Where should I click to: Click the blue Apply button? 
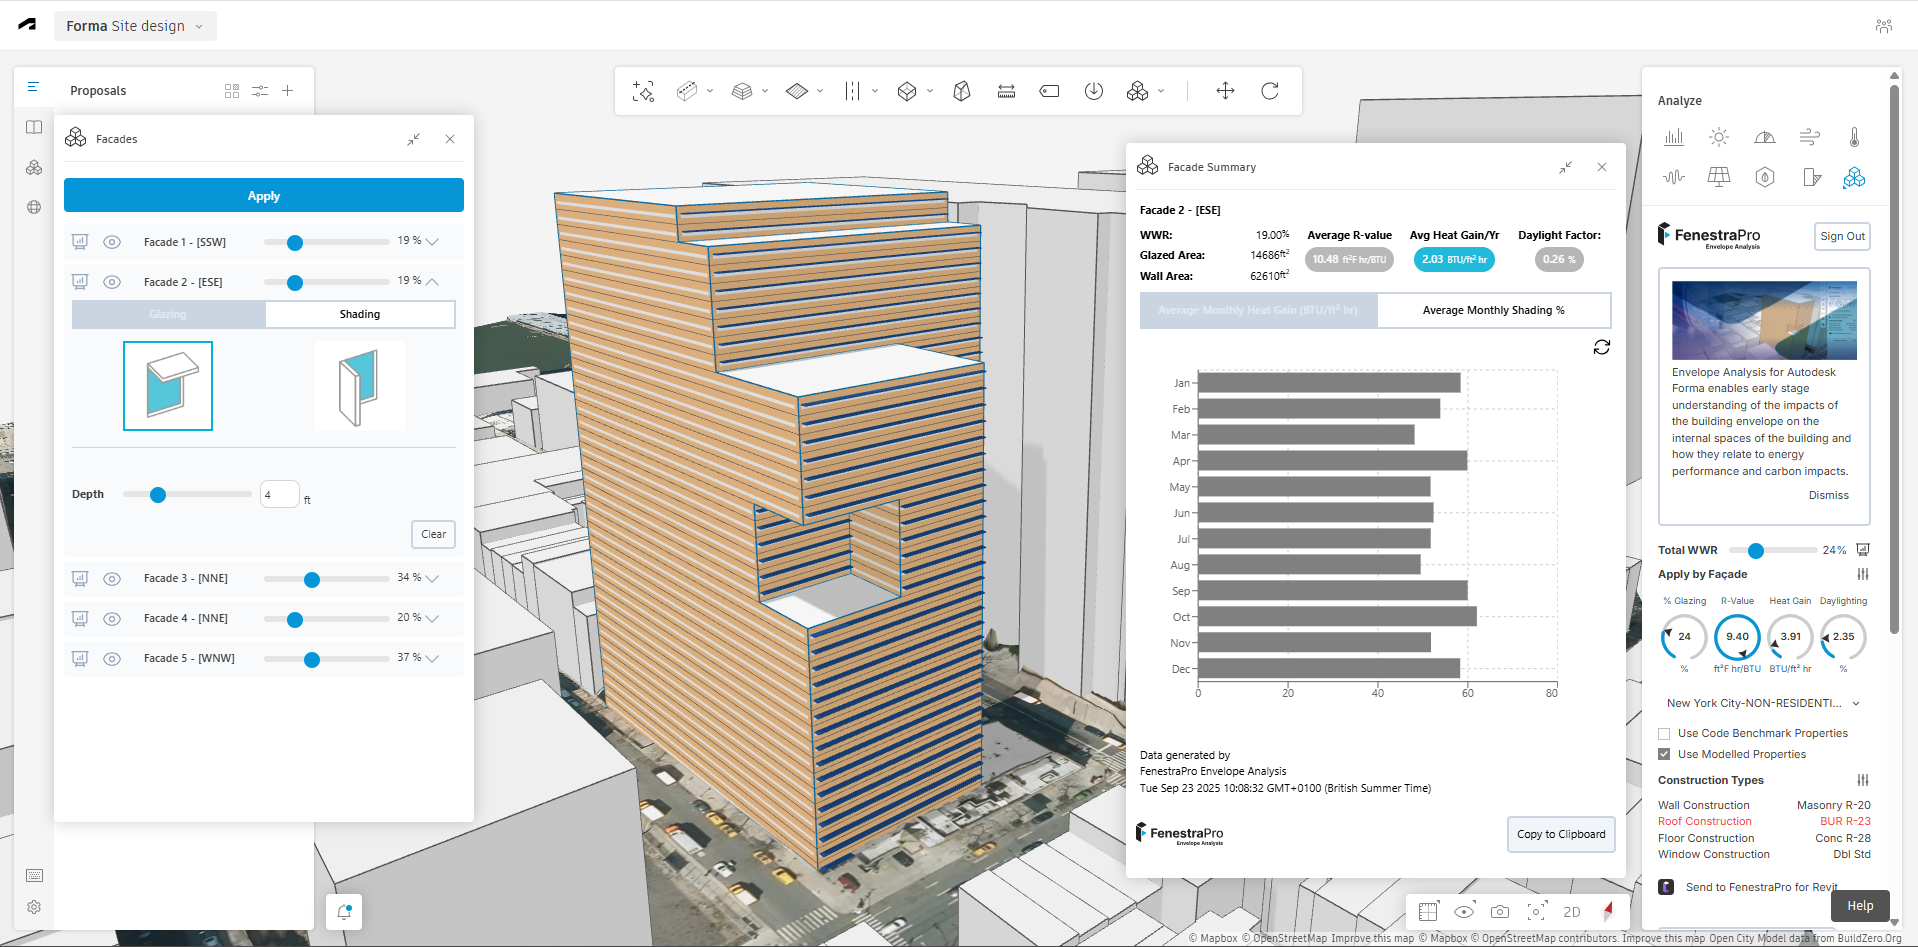[264, 196]
